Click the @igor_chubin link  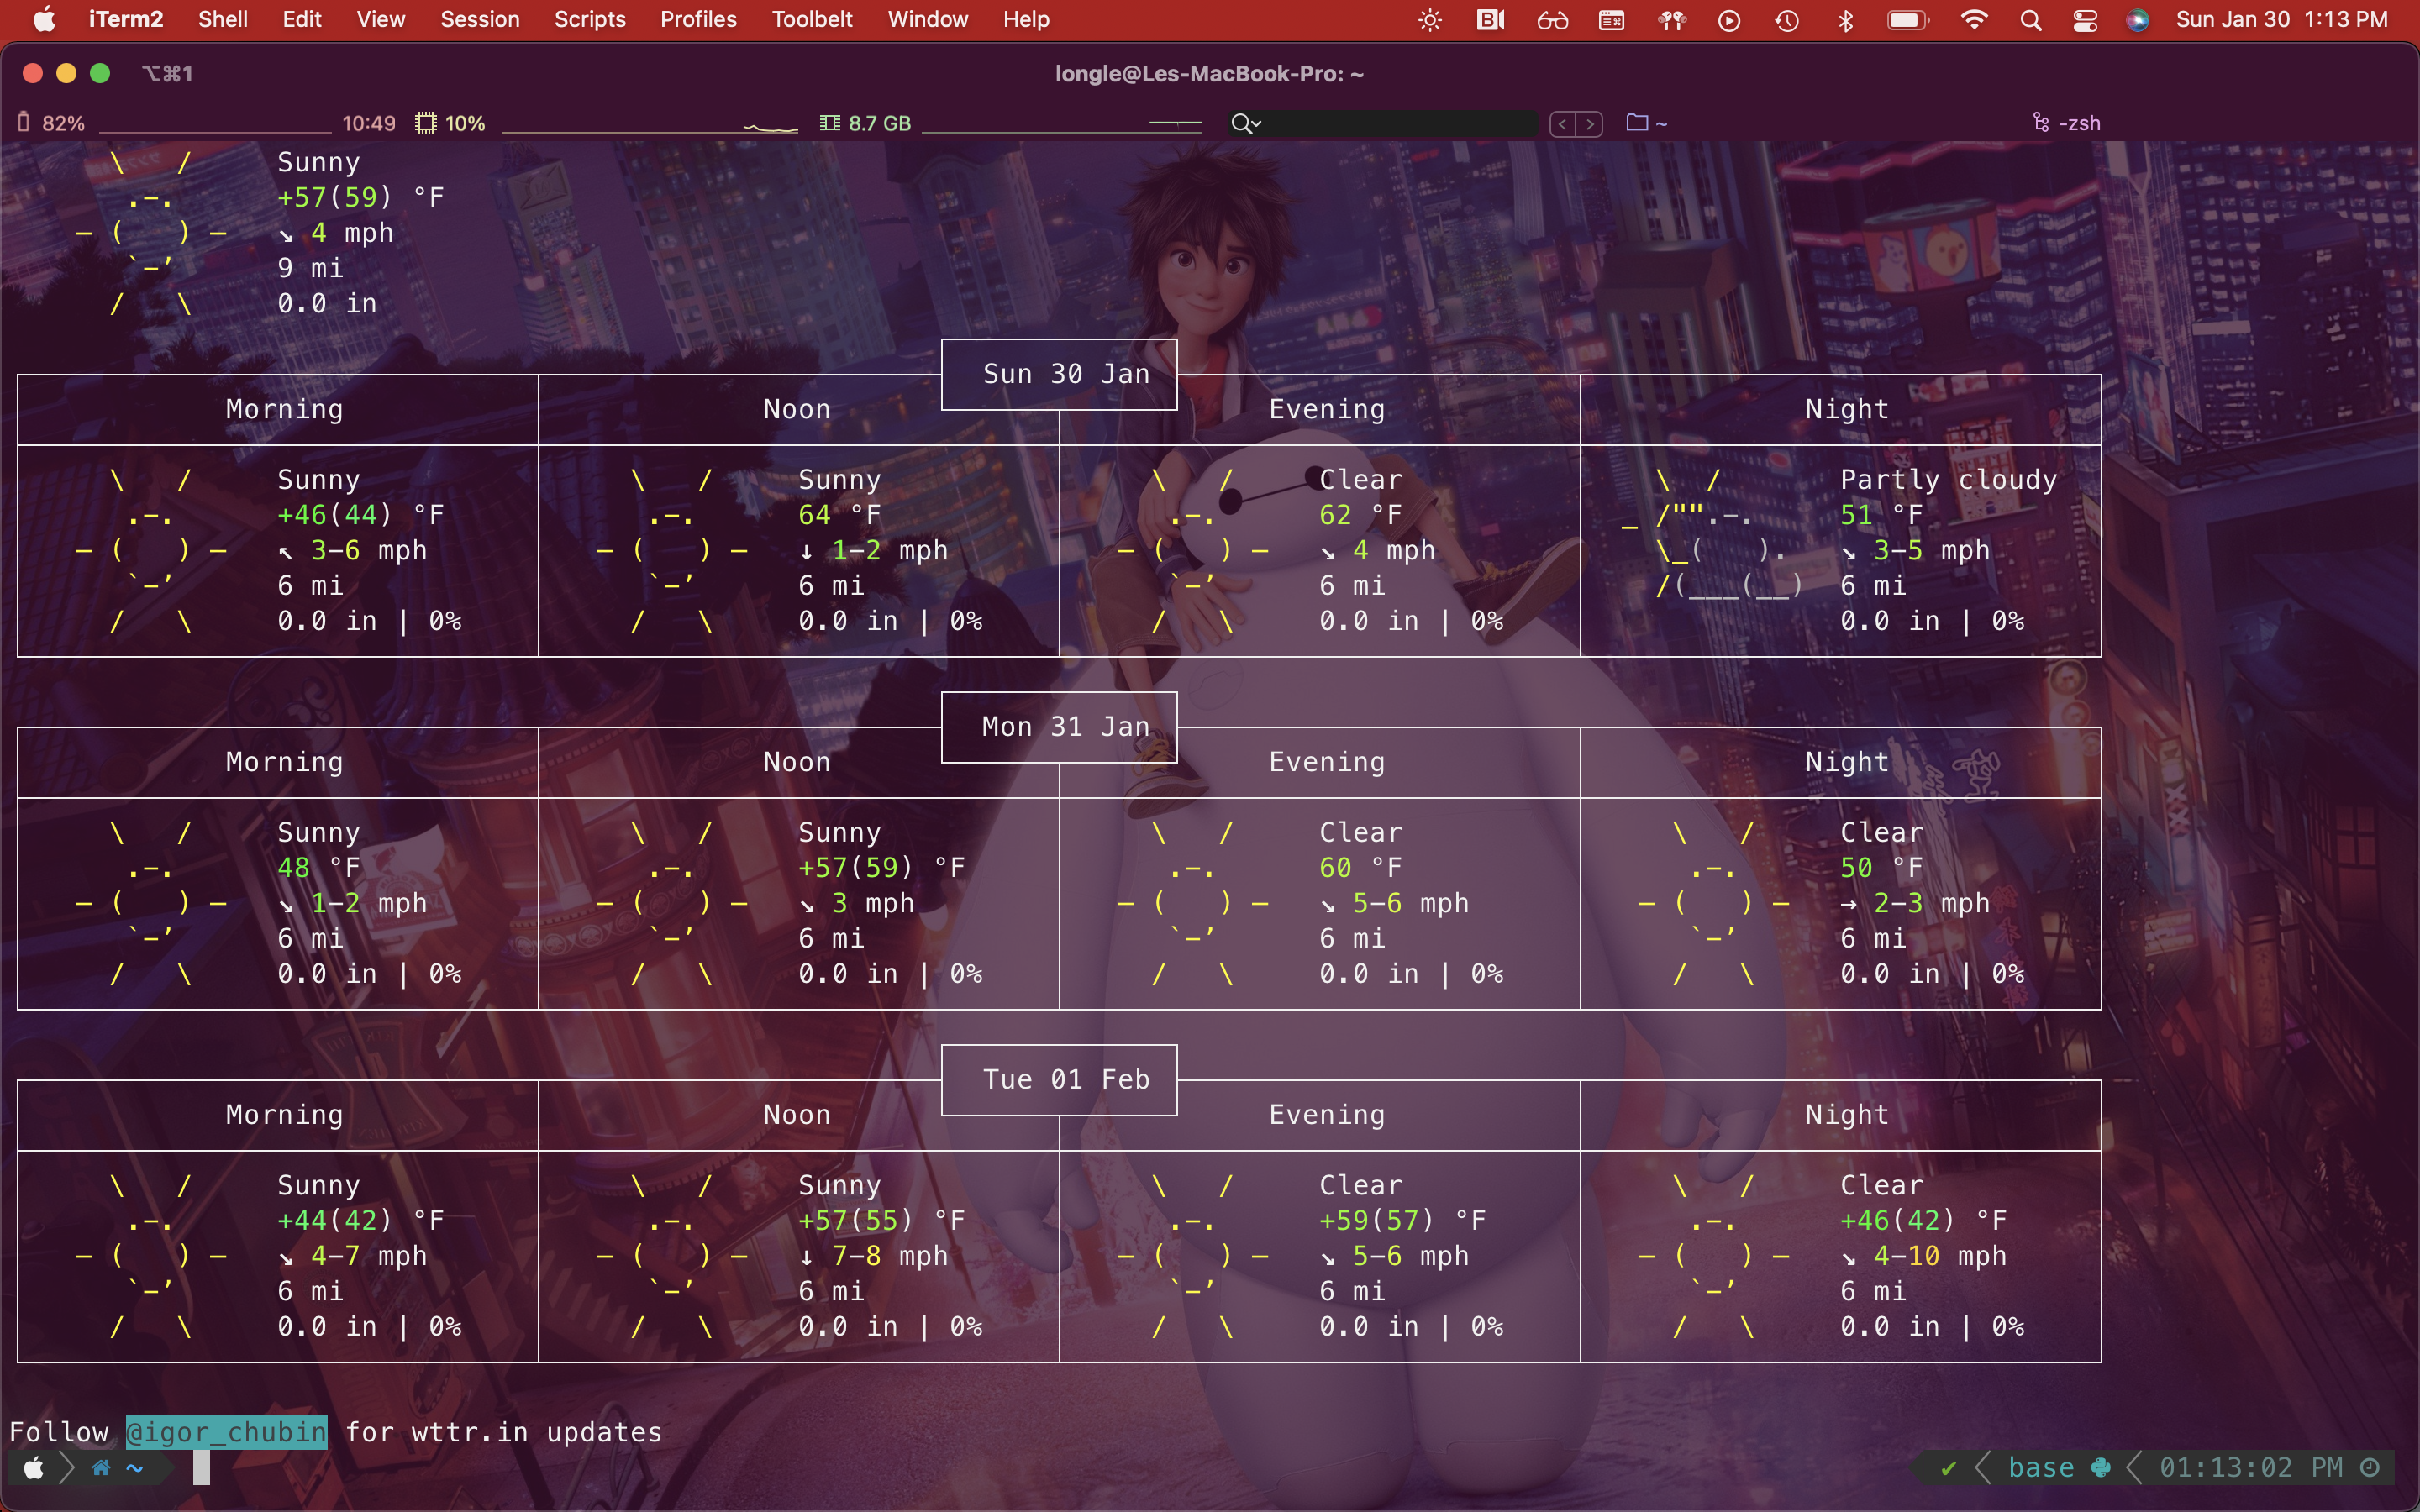click(226, 1432)
